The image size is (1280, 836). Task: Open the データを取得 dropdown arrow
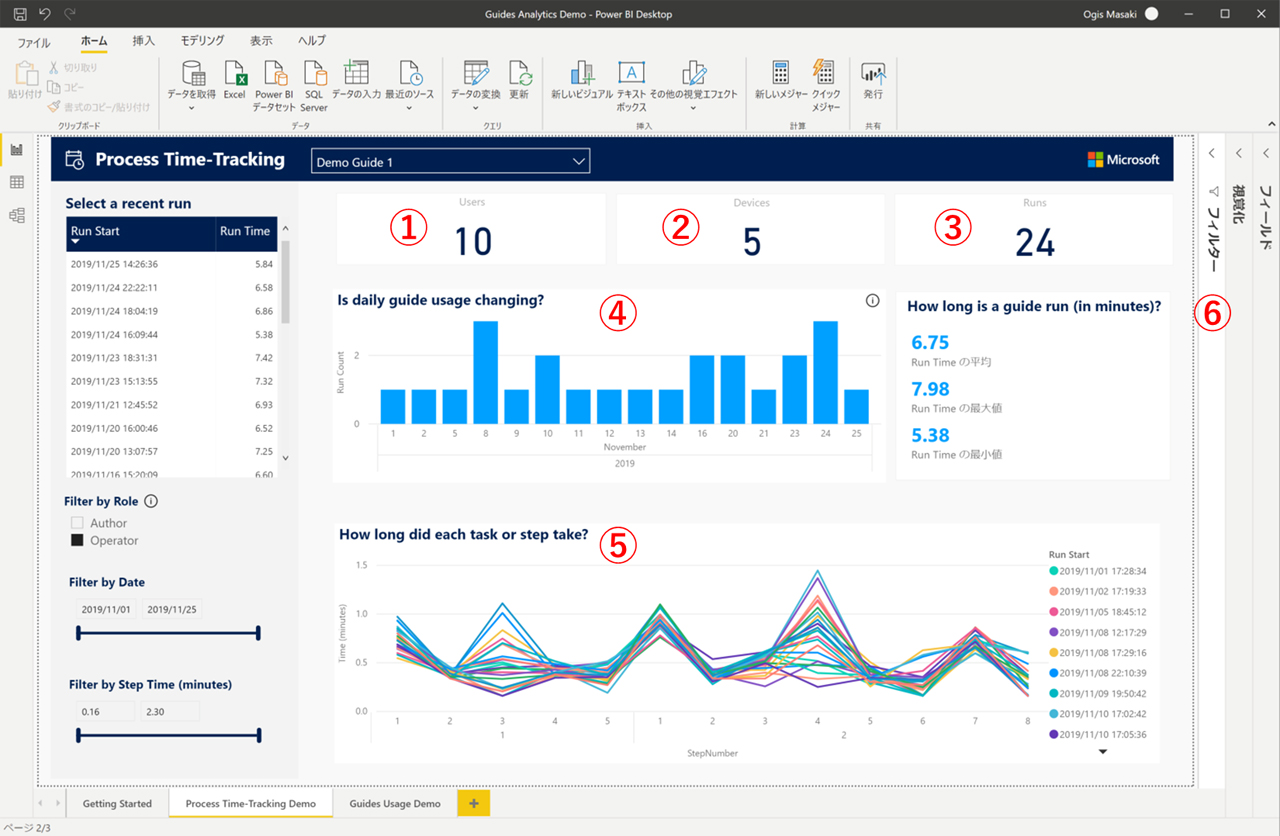pyautogui.click(x=191, y=108)
